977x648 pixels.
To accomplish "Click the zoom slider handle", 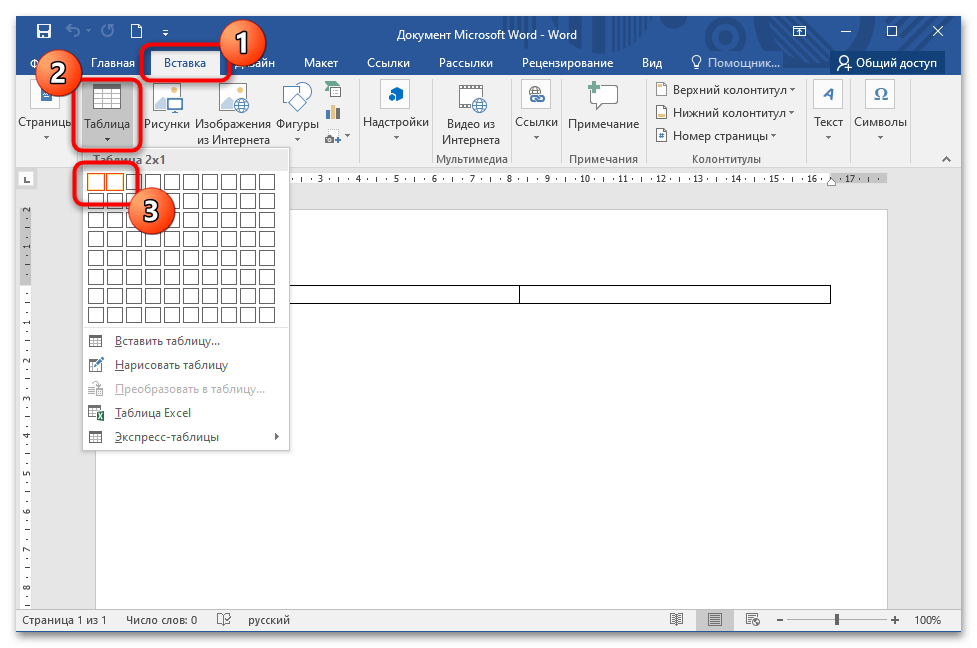I will [x=837, y=620].
